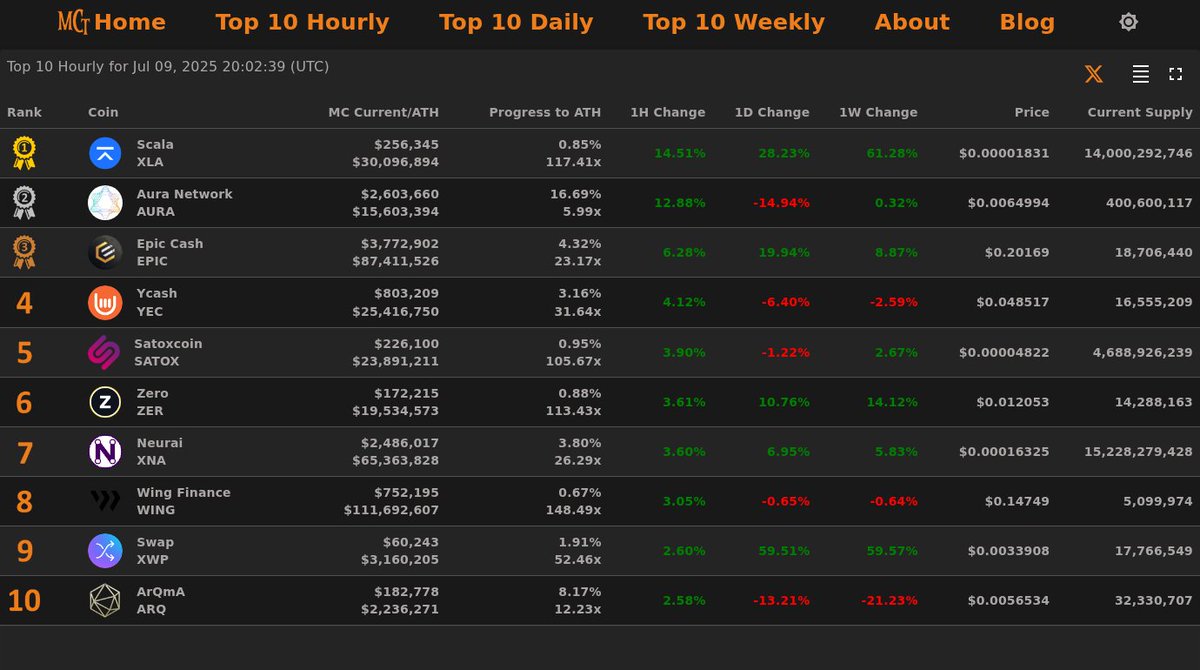Click the silver rank 2 medal
The image size is (1200, 670).
coord(24,203)
